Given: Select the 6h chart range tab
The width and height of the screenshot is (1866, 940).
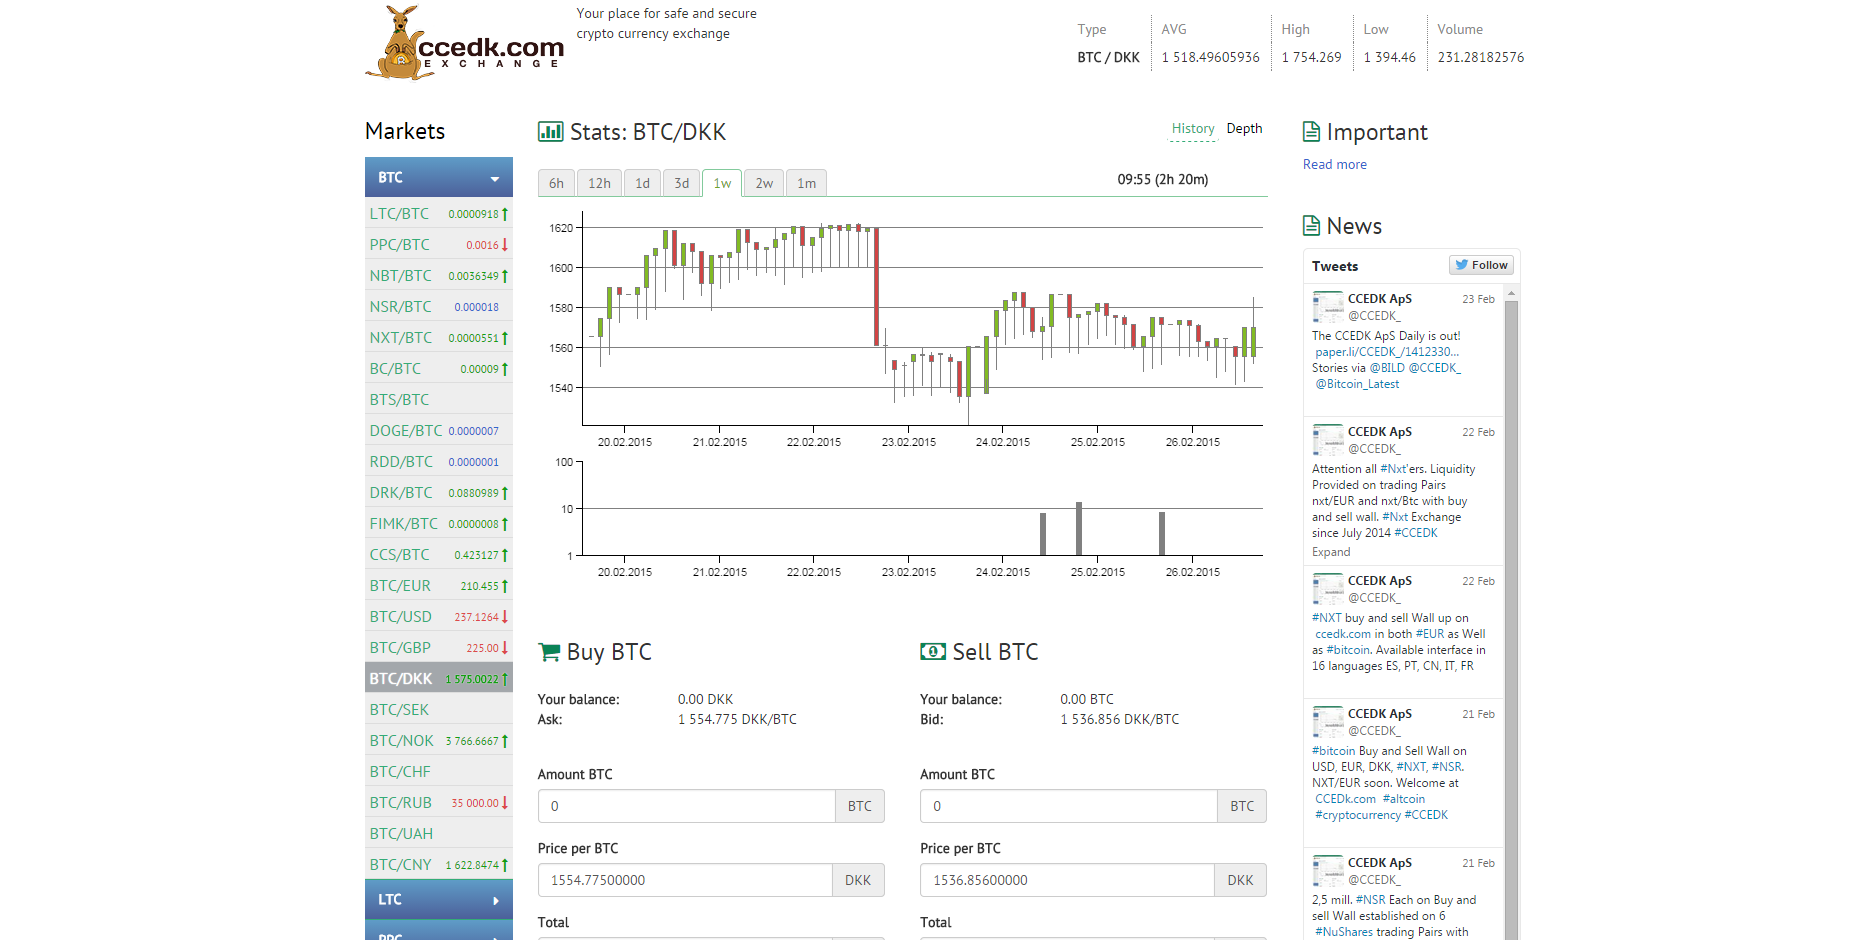Looking at the screenshot, I should pyautogui.click(x=556, y=183).
